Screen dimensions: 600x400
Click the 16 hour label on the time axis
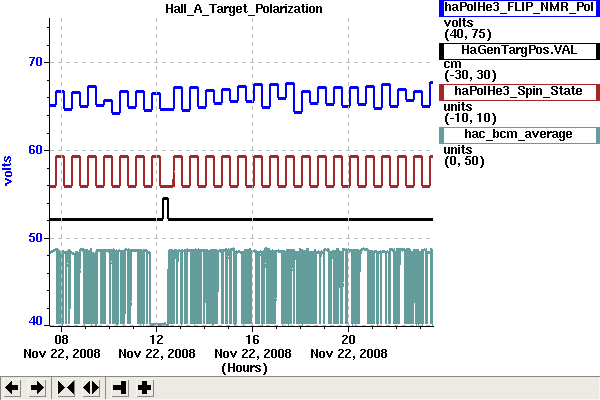pos(252,339)
